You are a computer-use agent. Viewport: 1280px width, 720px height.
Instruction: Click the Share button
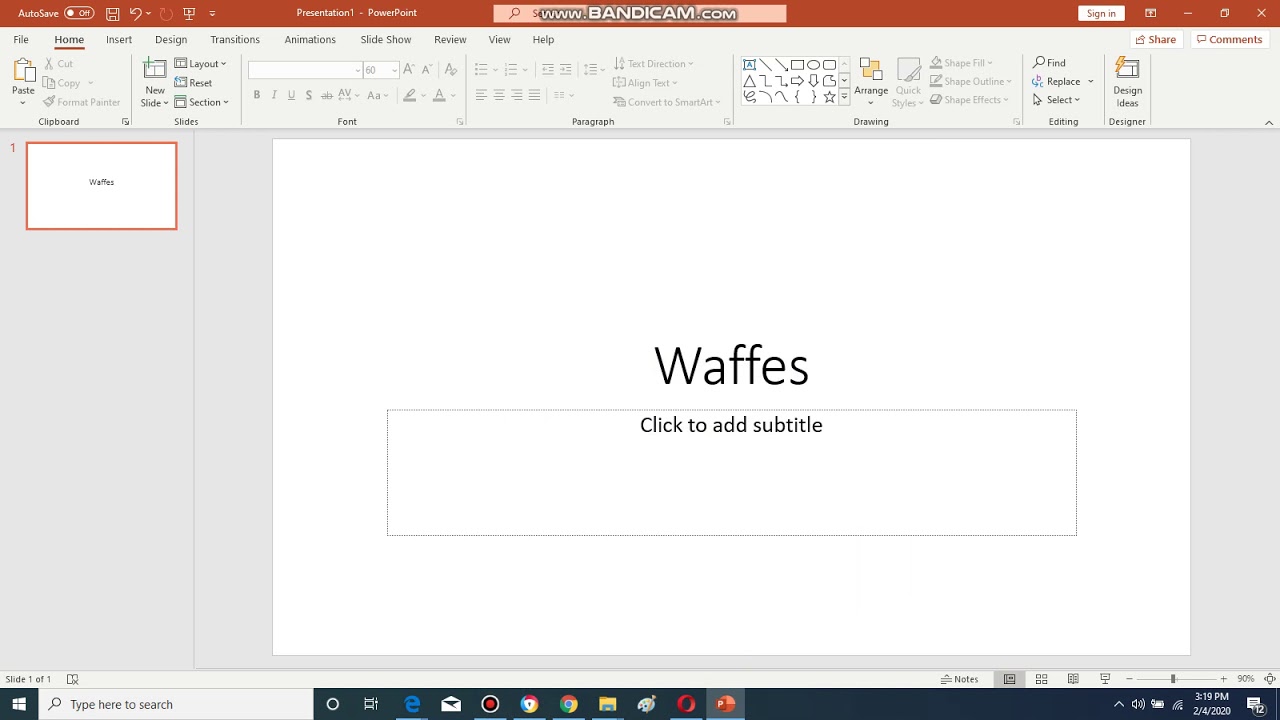pyautogui.click(x=1156, y=39)
